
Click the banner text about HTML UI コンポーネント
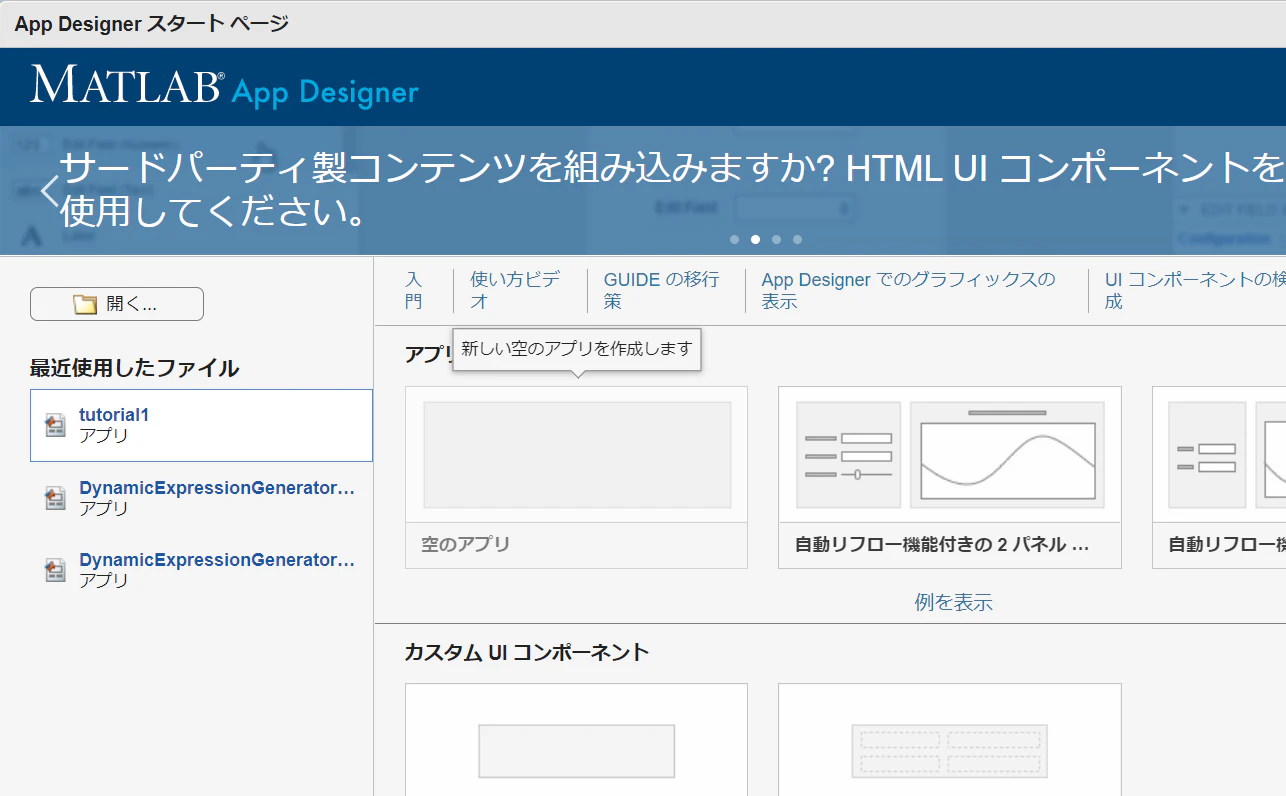(671, 189)
